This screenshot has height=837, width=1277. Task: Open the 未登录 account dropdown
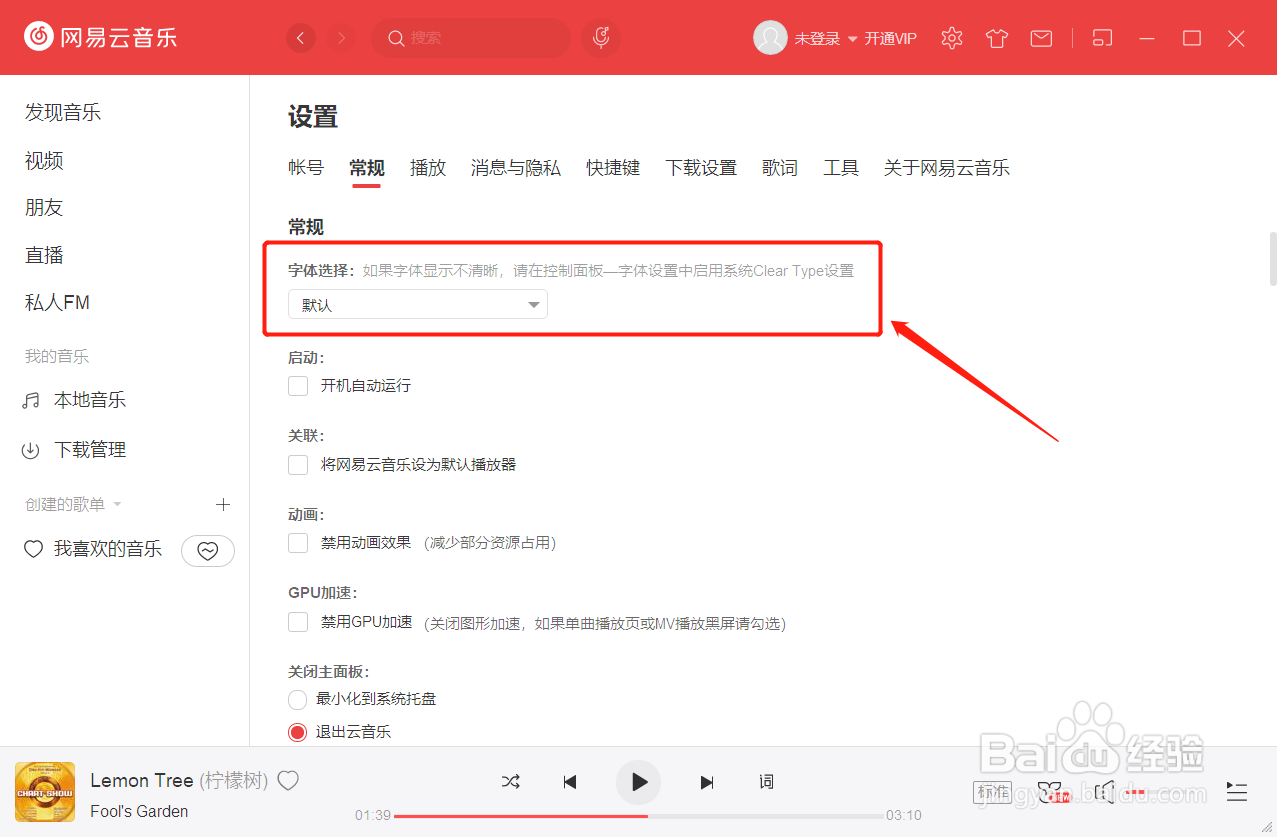[x=826, y=39]
